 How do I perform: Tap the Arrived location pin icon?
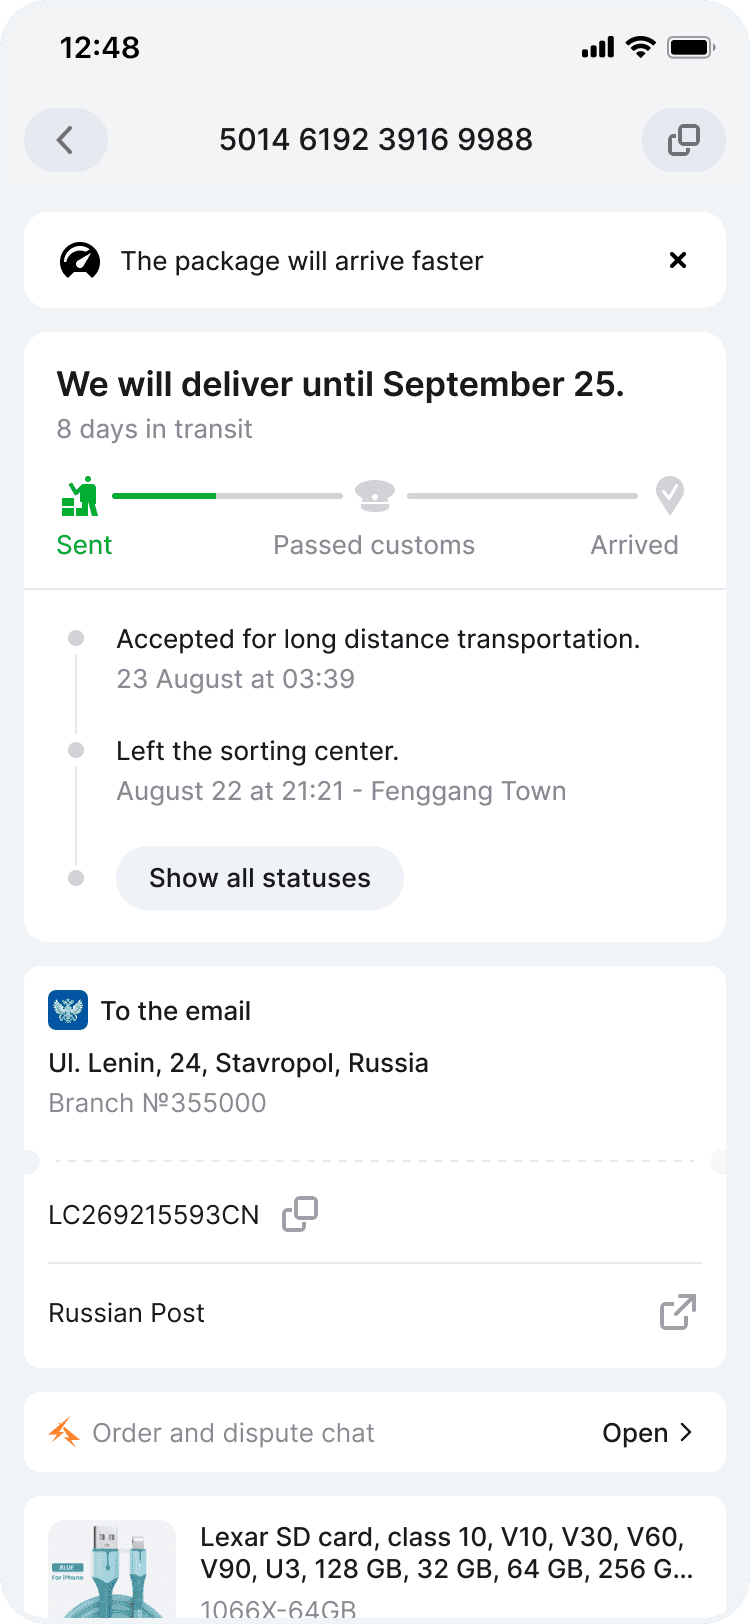tap(669, 495)
